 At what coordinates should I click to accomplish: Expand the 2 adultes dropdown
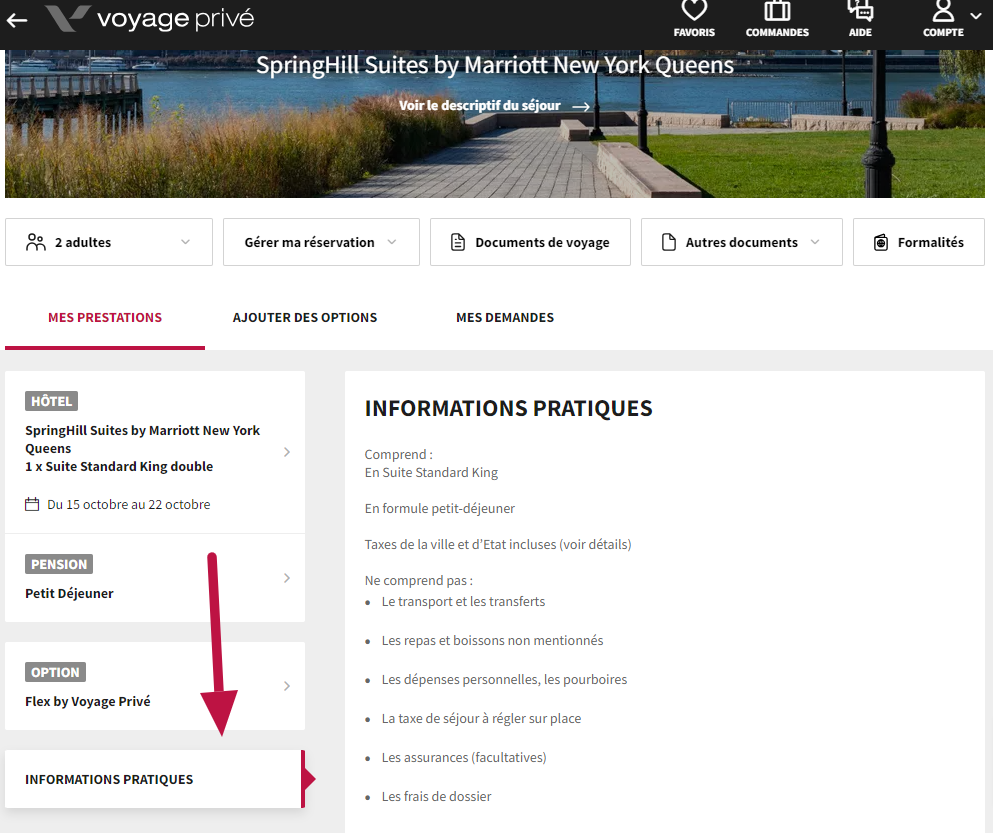[109, 242]
